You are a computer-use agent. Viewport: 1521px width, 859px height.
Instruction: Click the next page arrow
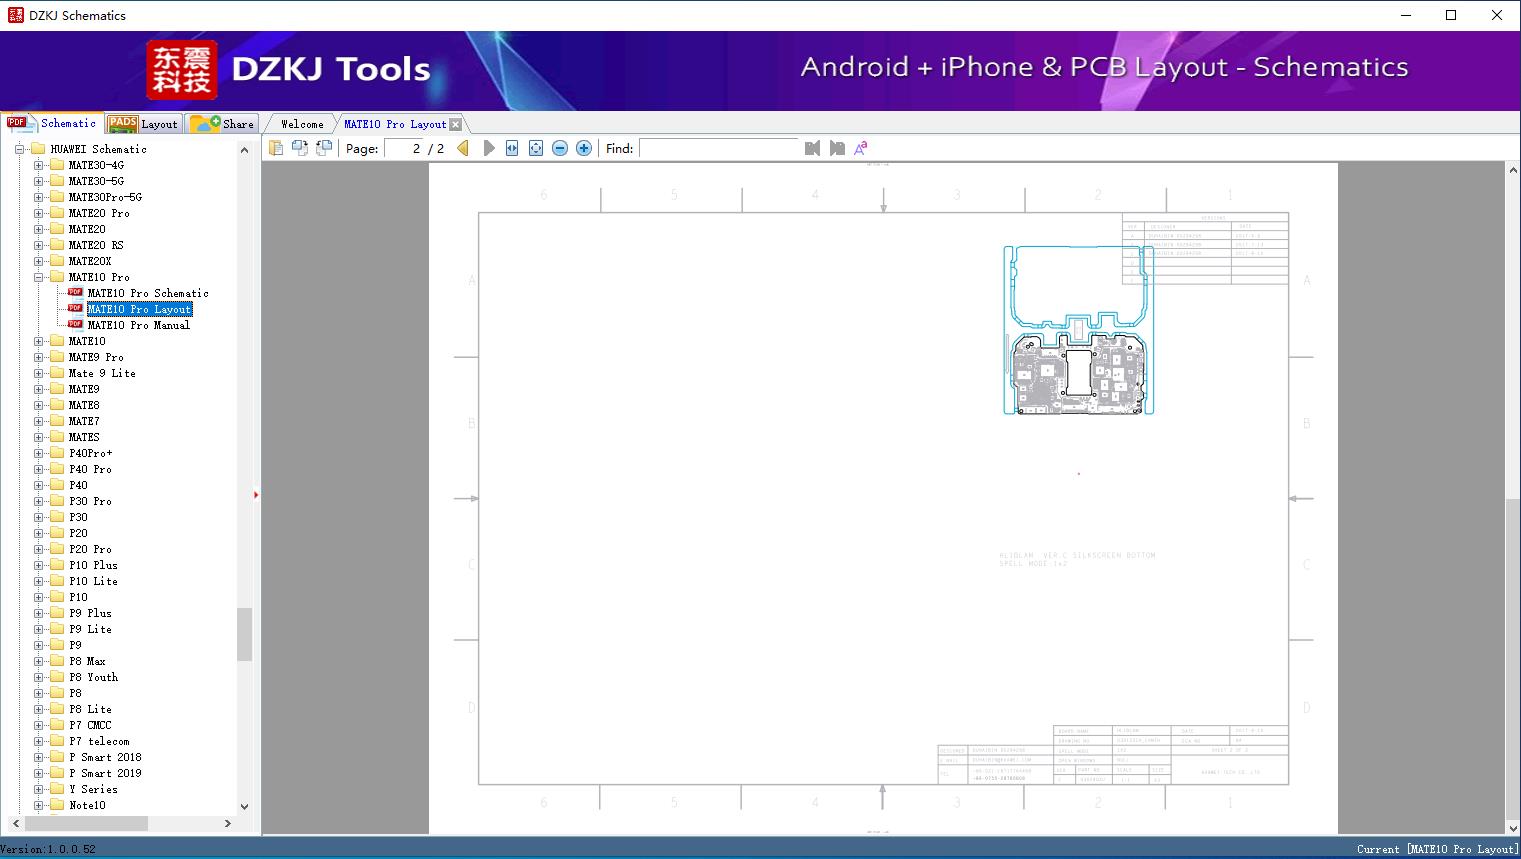point(489,148)
